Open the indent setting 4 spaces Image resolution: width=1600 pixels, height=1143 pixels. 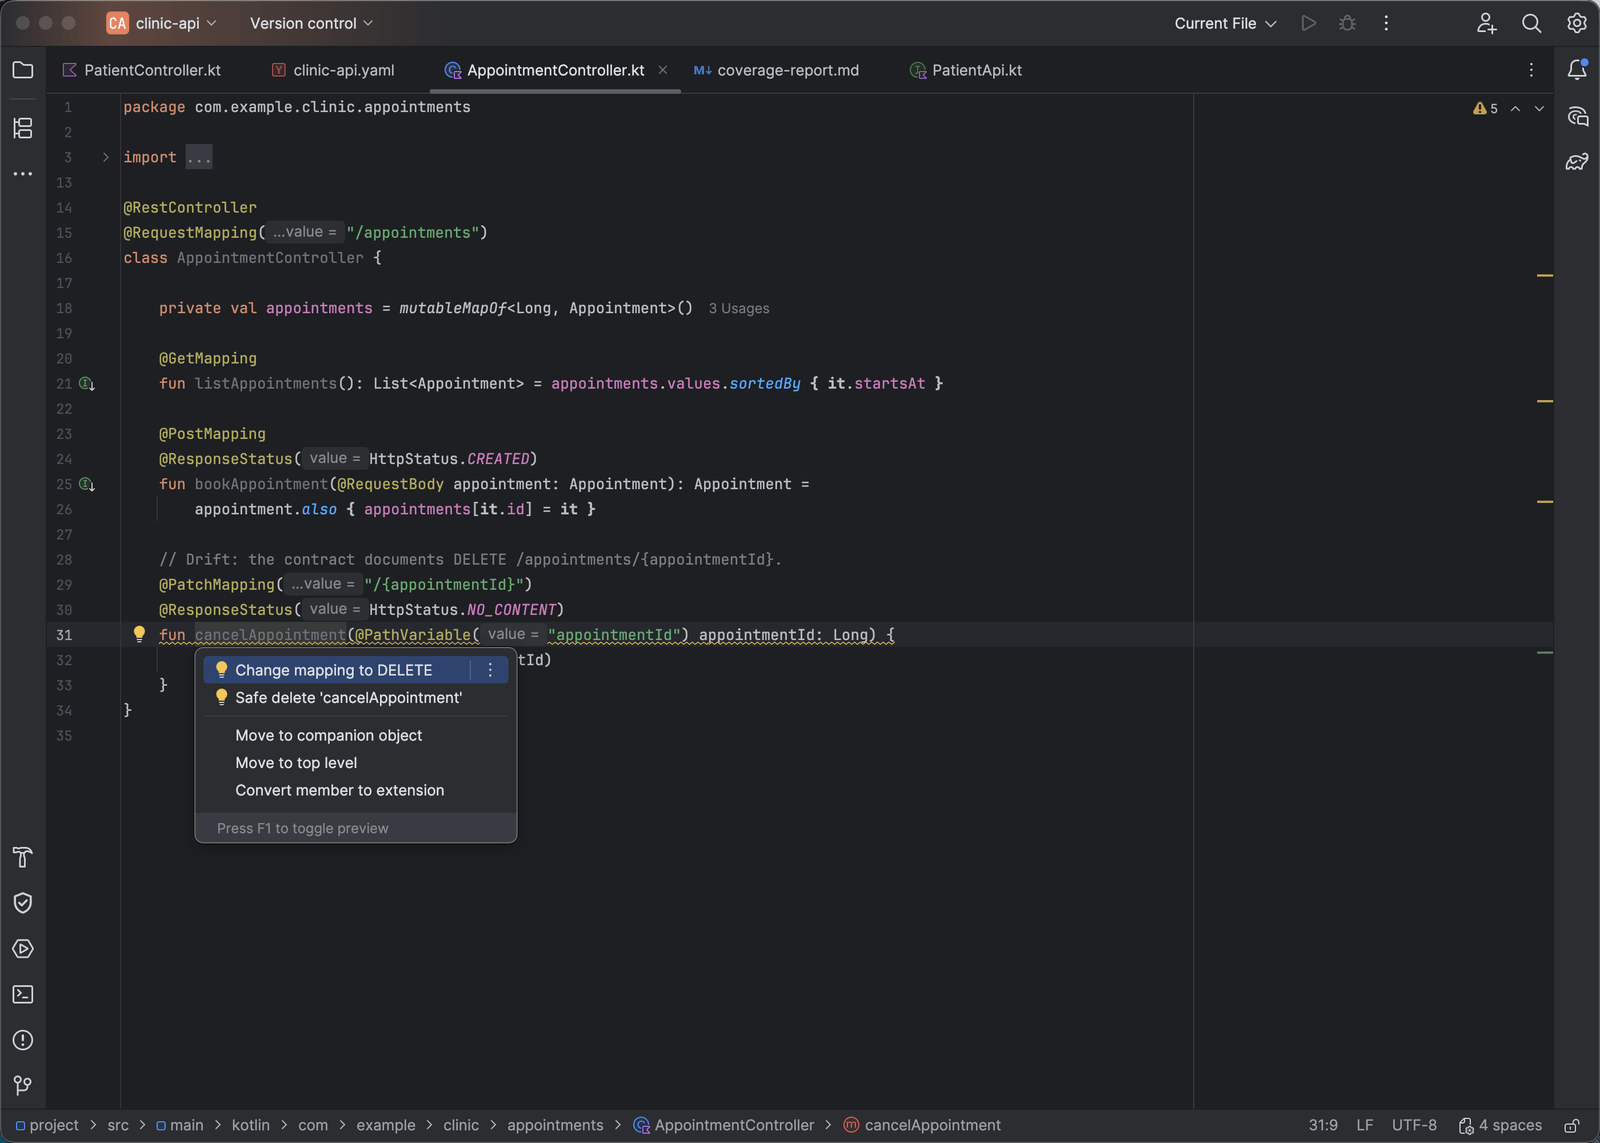pos(1500,1126)
